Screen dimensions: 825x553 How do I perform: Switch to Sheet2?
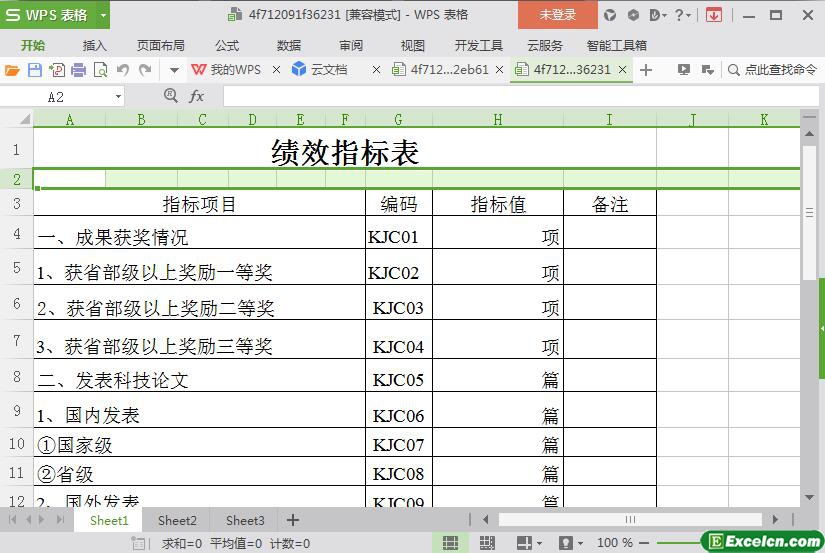[177, 520]
